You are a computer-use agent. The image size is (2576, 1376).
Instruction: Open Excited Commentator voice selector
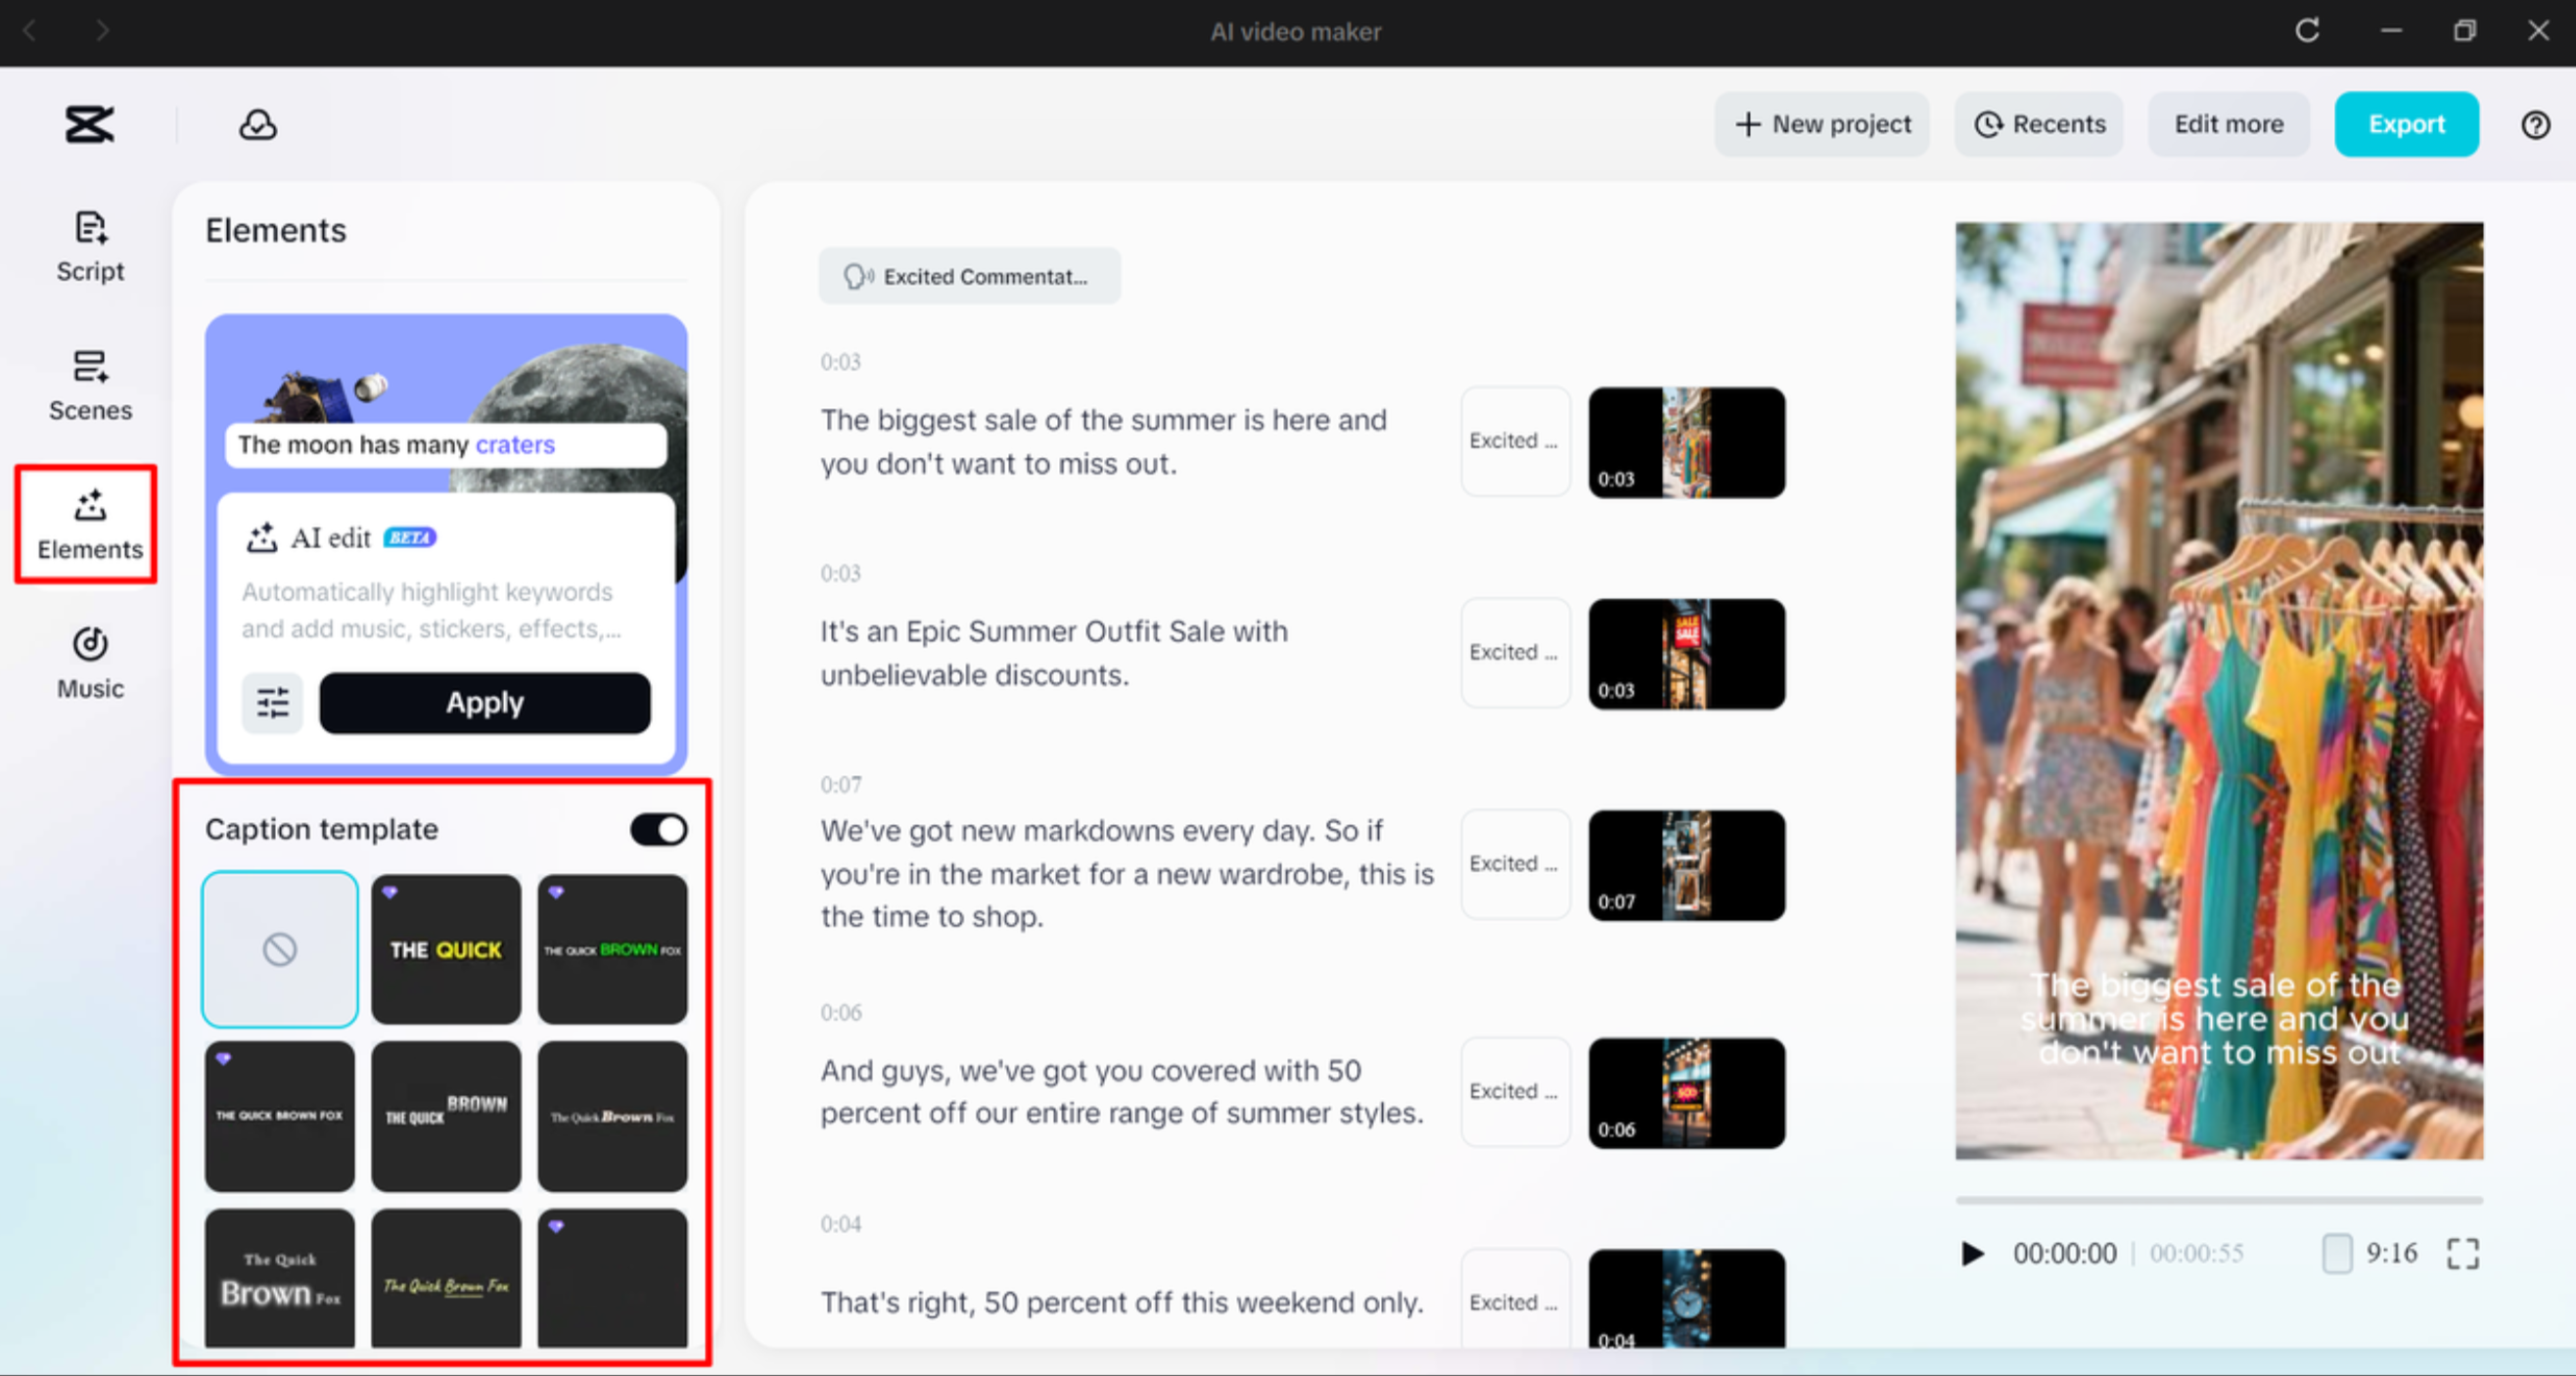968,276
